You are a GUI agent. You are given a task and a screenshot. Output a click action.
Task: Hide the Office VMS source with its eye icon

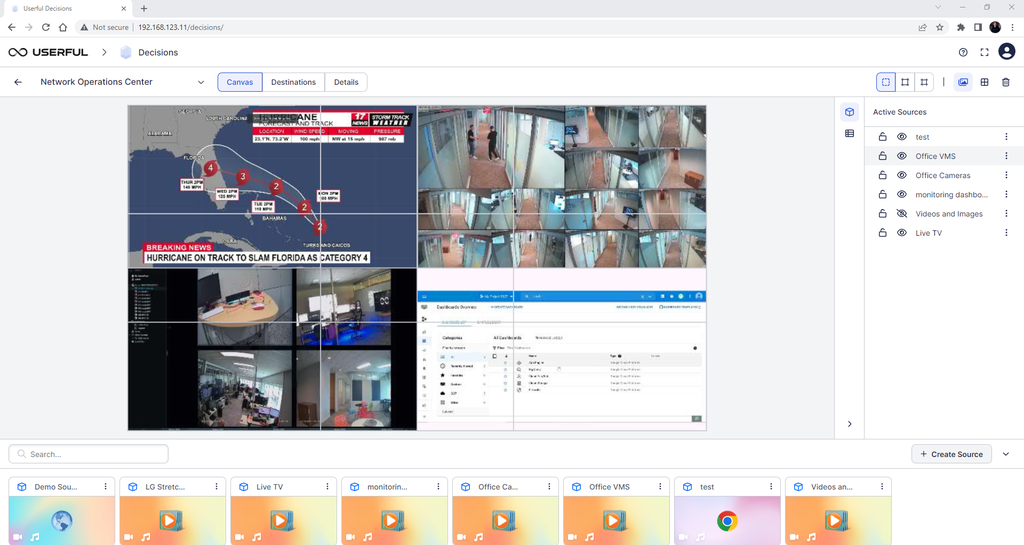click(x=902, y=156)
